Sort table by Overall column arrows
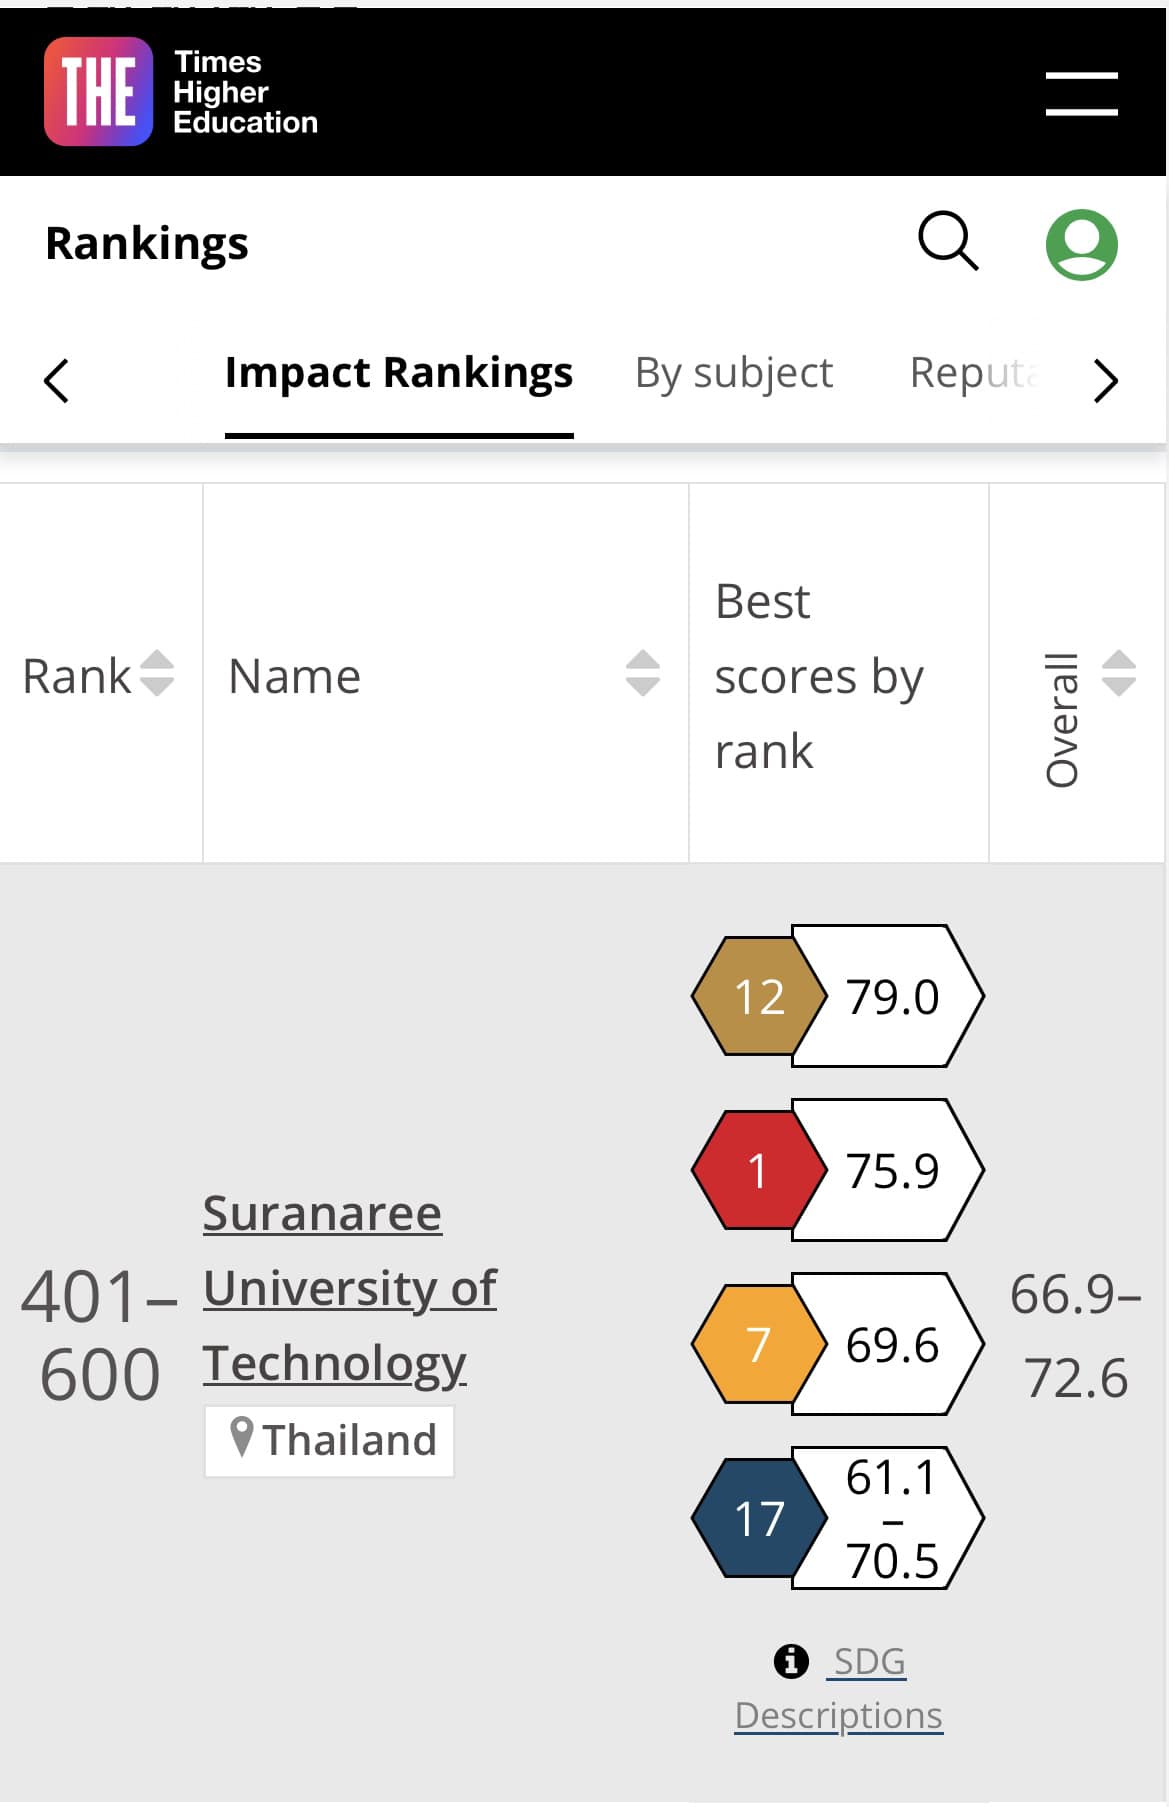Viewport: 1169px width, 1807px height. pos(1118,673)
